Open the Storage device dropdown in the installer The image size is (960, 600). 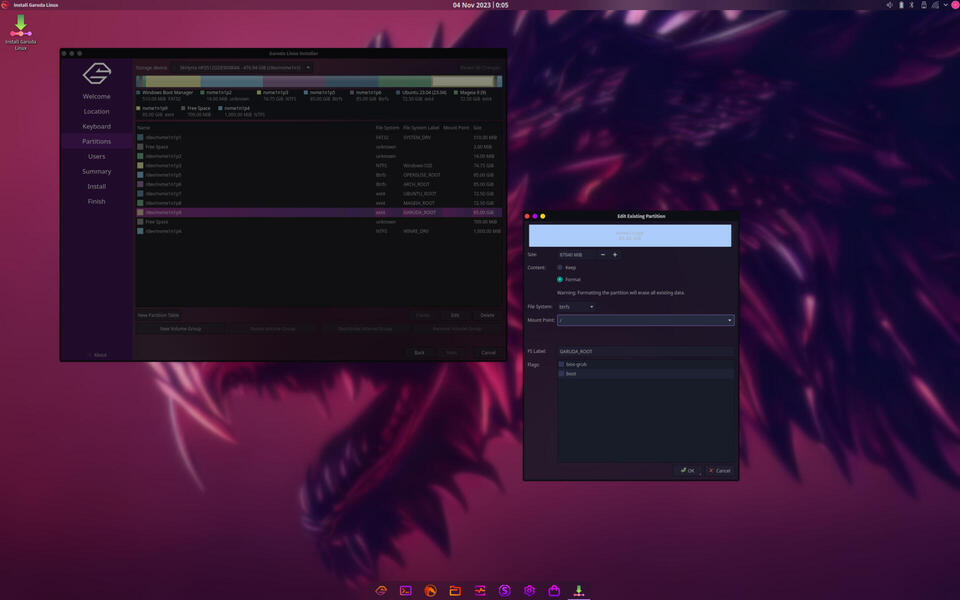point(243,67)
